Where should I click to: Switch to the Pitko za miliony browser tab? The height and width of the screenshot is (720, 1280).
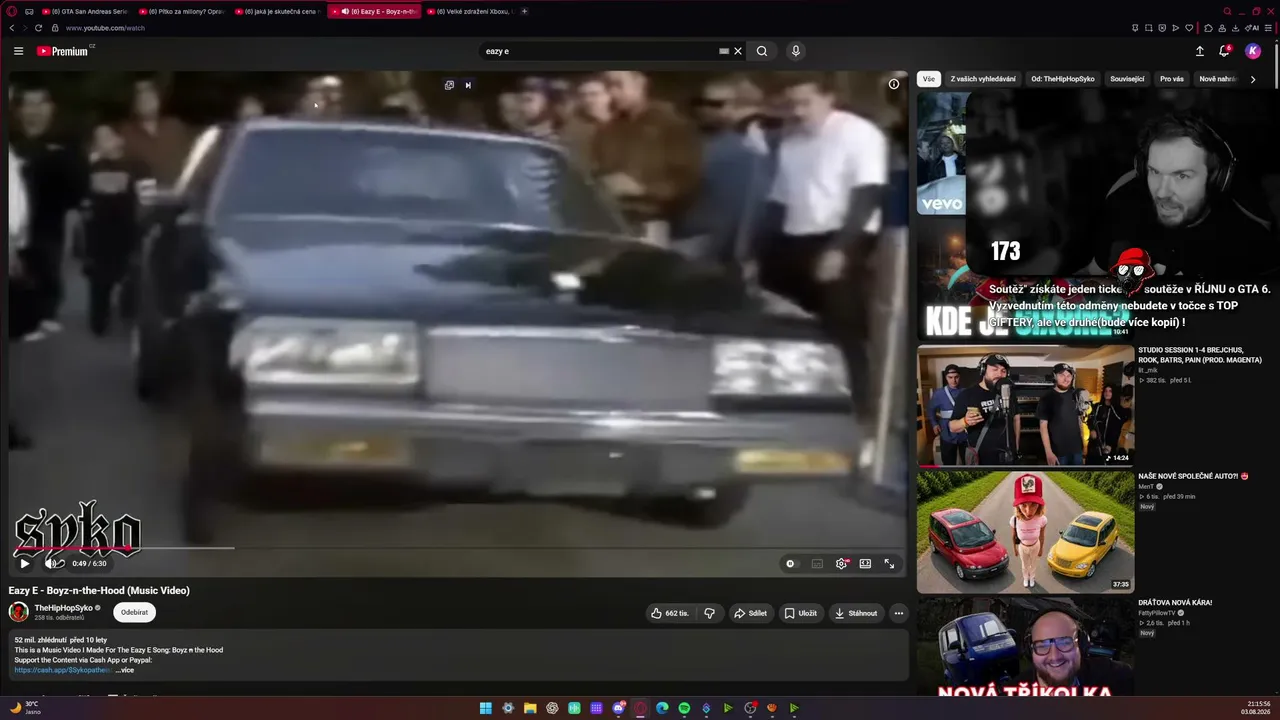pyautogui.click(x=182, y=11)
